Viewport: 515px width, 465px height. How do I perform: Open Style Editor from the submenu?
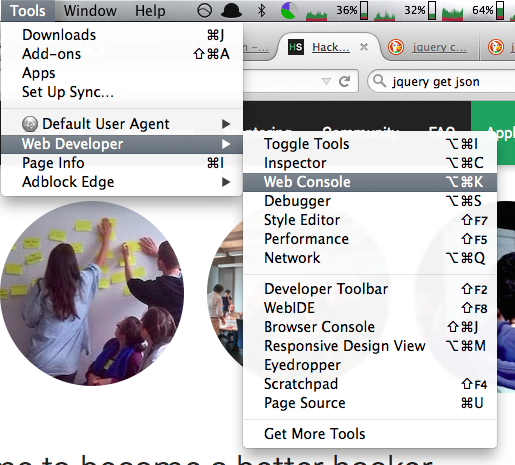370,220
